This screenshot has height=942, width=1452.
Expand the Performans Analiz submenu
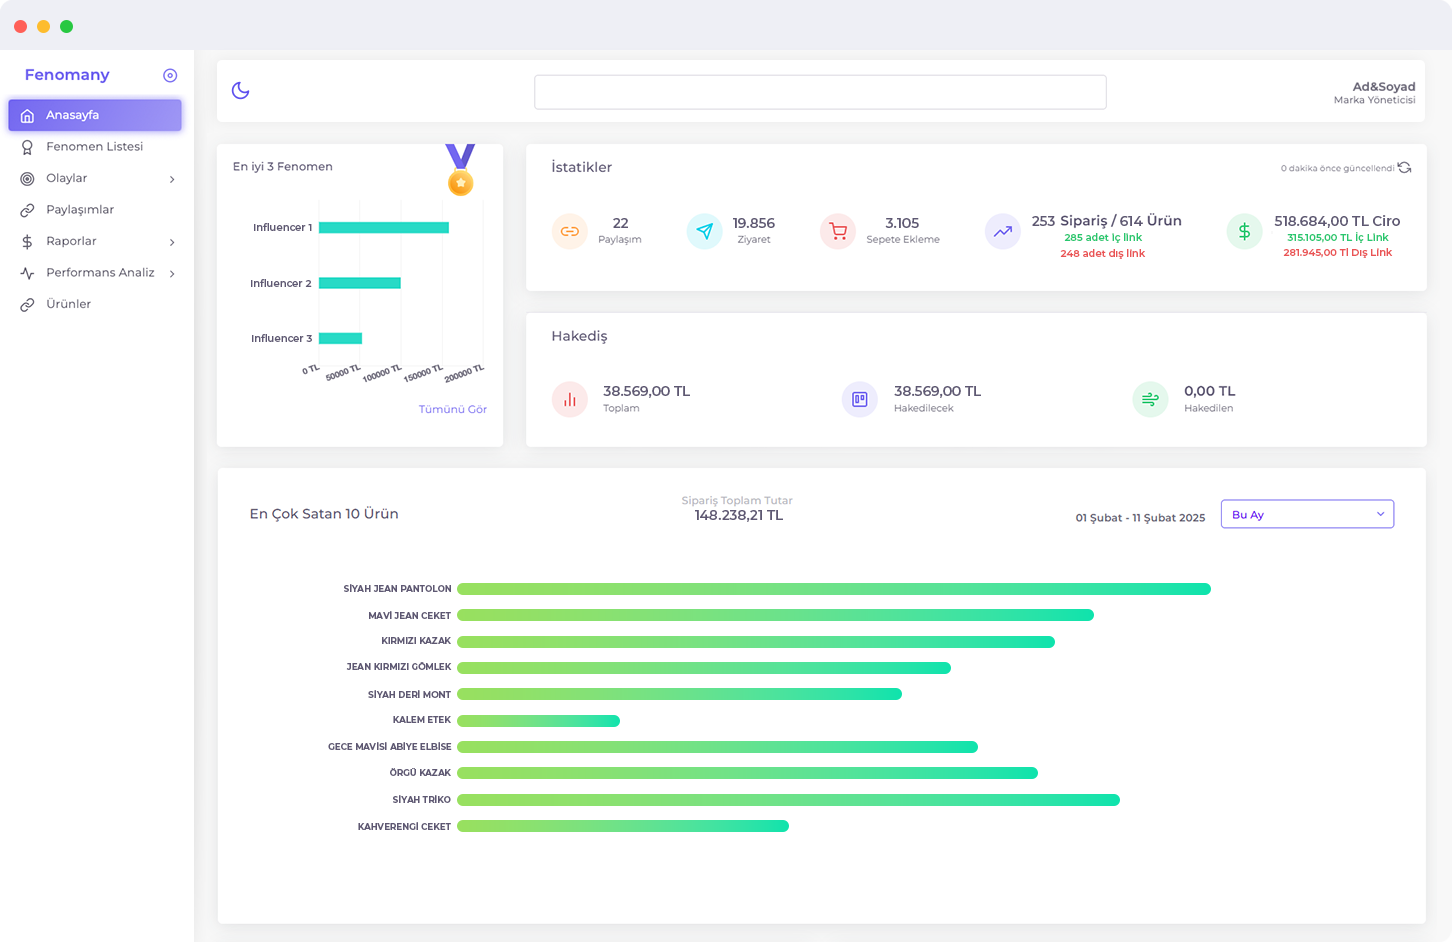[172, 274]
